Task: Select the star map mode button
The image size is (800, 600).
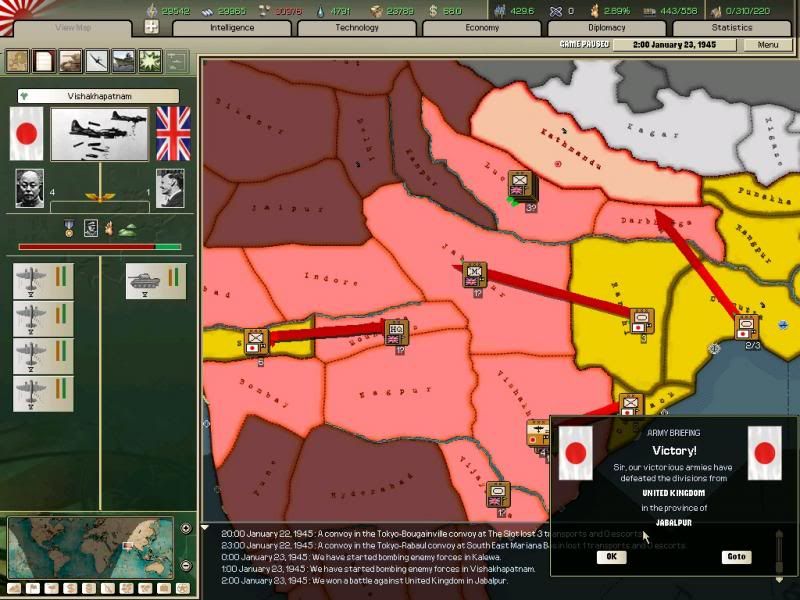Action: tap(182, 589)
